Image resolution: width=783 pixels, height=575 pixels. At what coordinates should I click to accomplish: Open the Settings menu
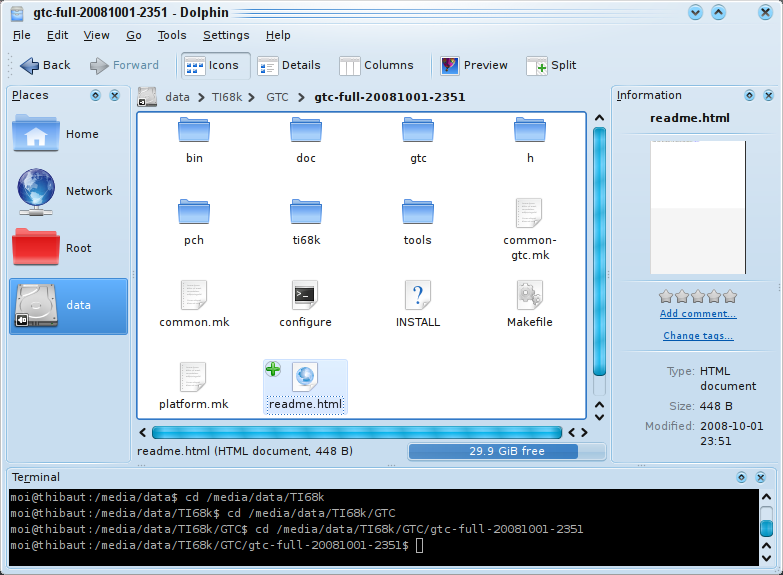[x=226, y=35]
